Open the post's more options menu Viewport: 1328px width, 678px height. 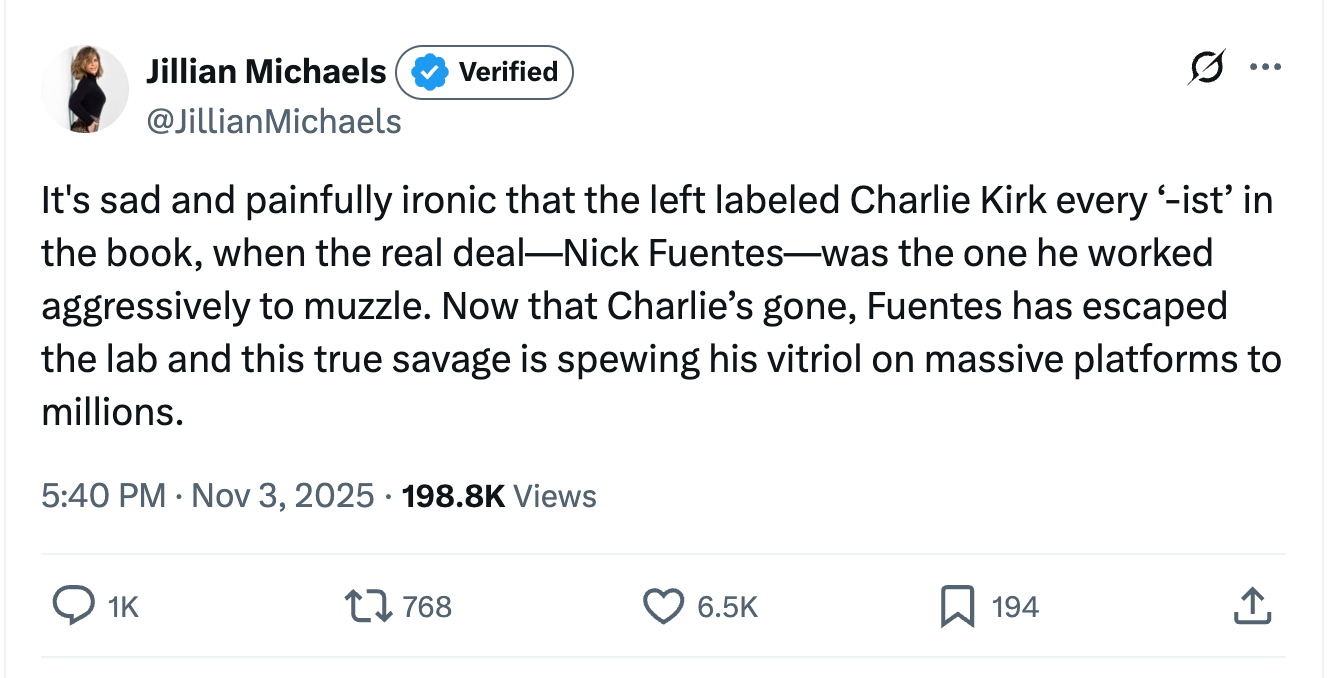click(x=1266, y=67)
